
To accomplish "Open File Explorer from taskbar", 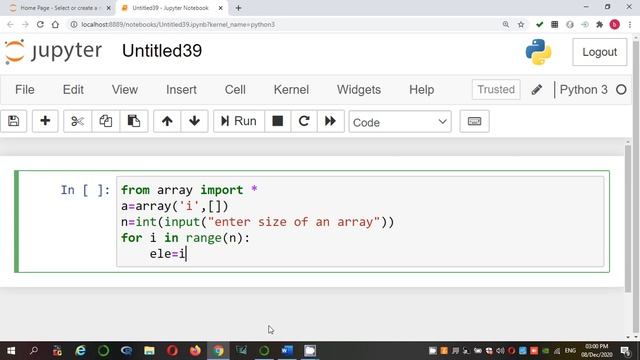I will pyautogui.click(x=149, y=351).
